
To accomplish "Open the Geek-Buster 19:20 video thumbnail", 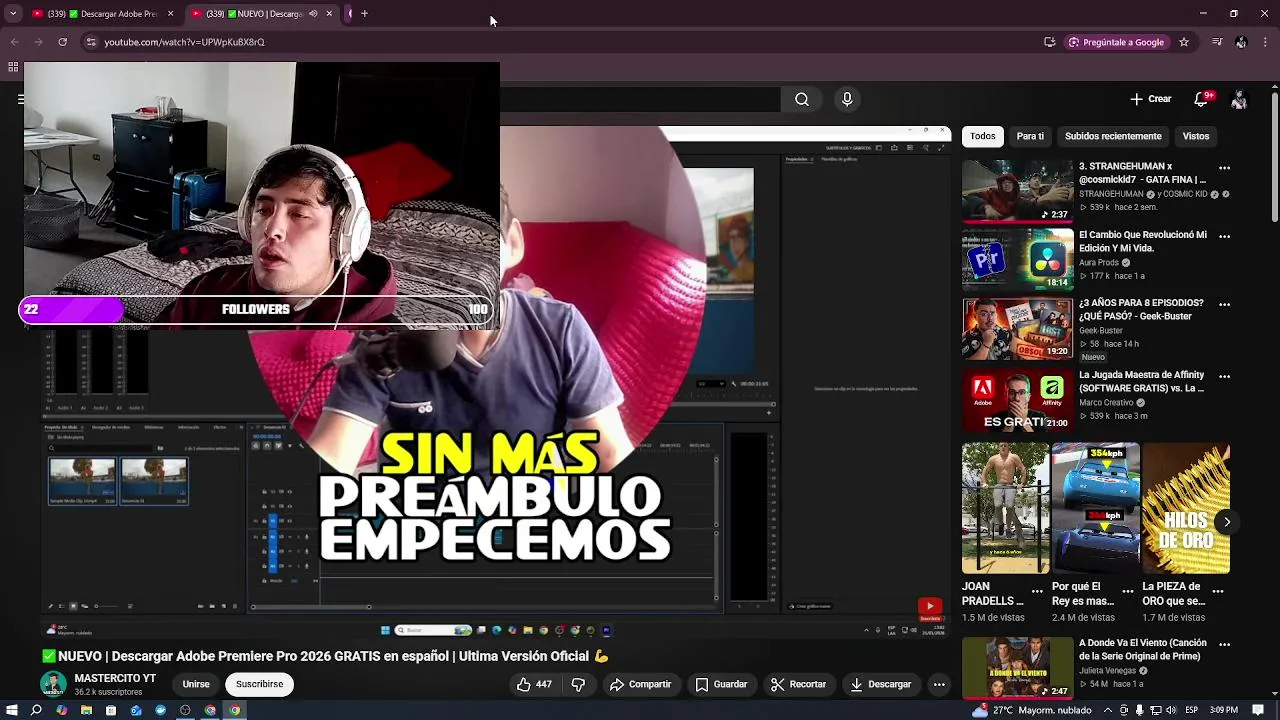I will tap(1018, 328).
